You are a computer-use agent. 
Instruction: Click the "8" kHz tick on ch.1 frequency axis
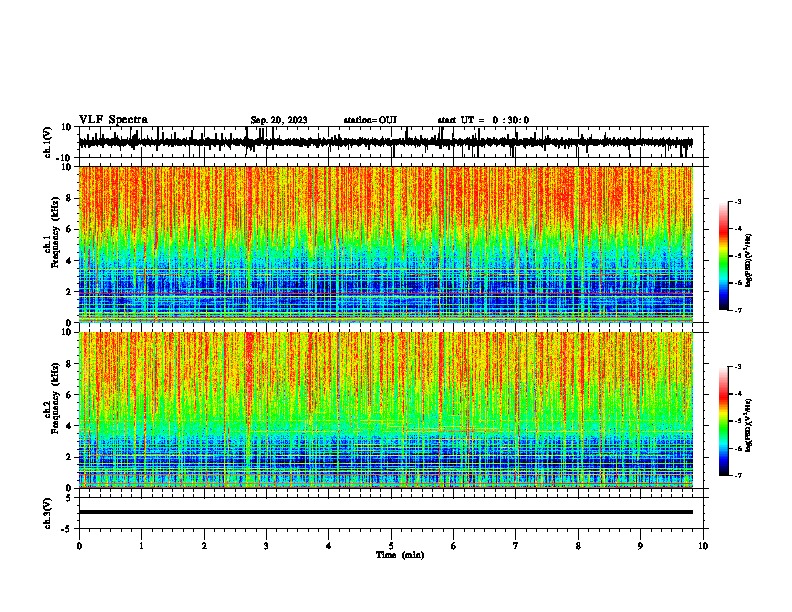tap(69, 198)
